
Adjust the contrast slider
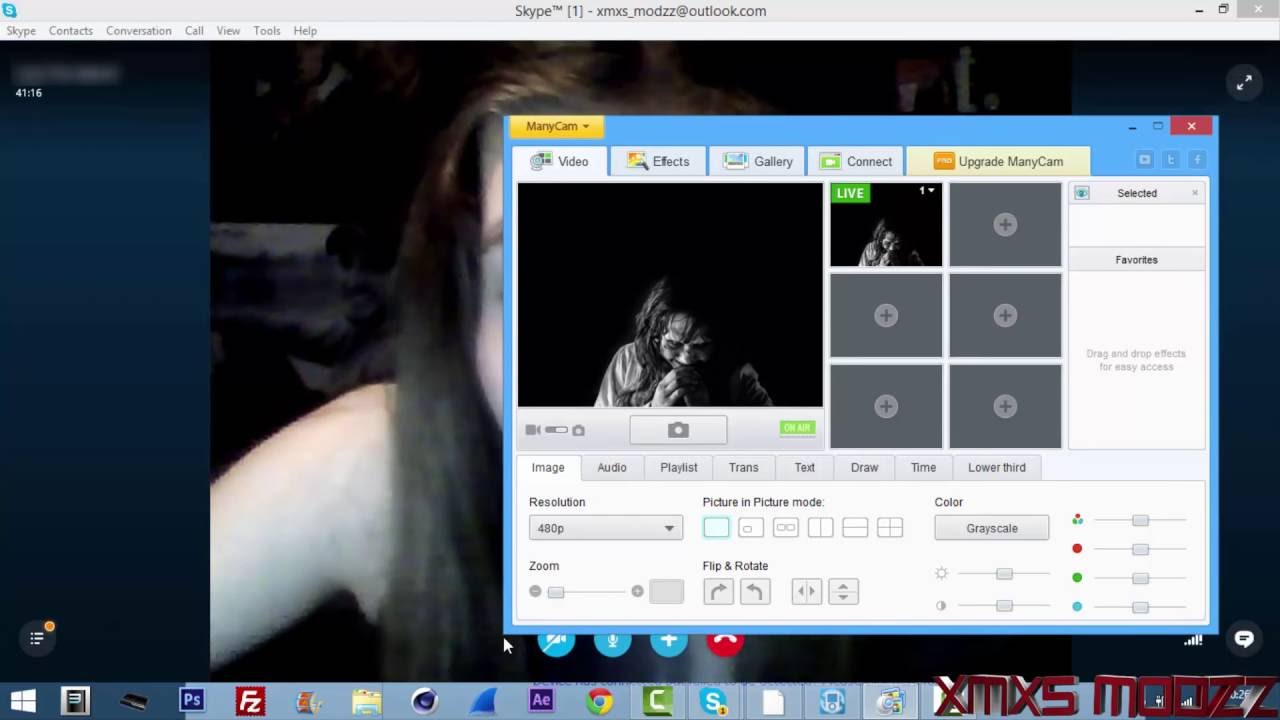coord(1004,606)
